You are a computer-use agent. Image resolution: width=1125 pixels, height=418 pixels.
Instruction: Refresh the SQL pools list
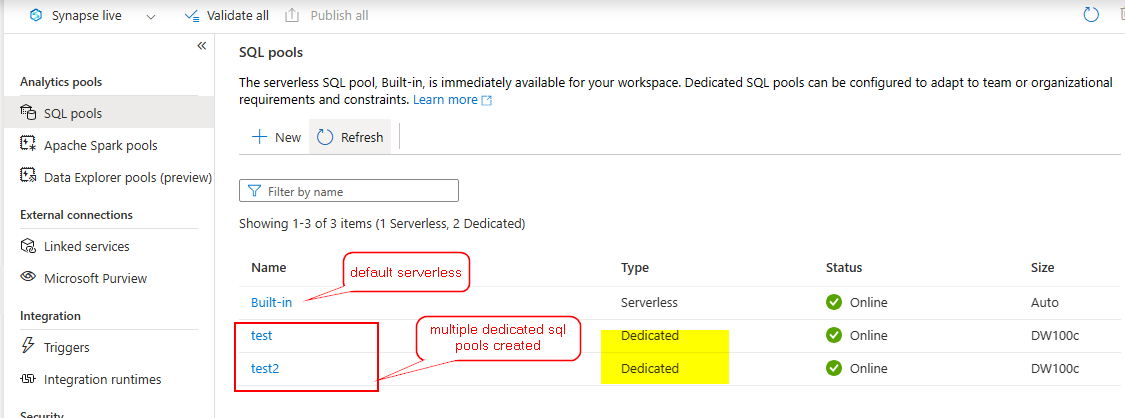[x=350, y=137]
